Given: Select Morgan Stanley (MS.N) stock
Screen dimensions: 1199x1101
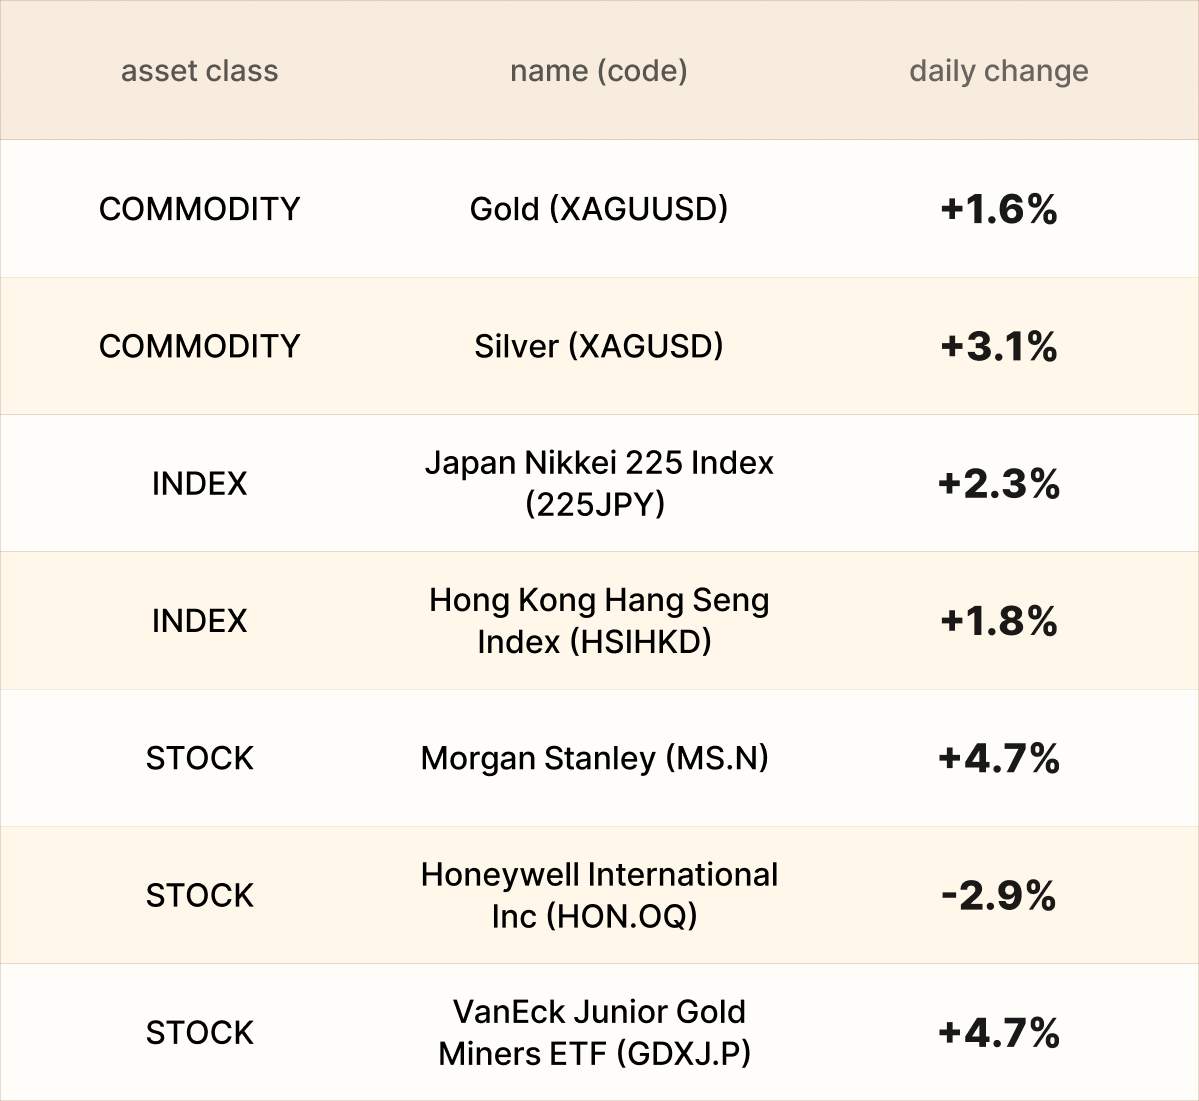Looking at the screenshot, I should [x=594, y=758].
